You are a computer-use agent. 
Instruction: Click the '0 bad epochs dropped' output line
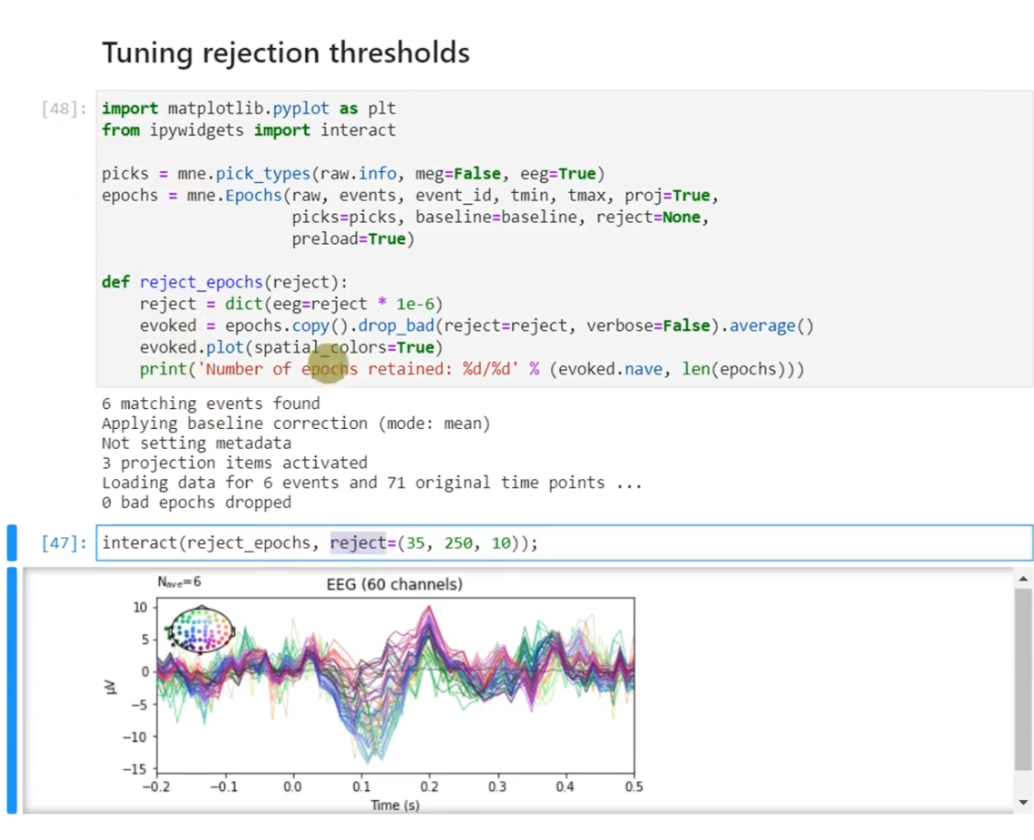[196, 502]
